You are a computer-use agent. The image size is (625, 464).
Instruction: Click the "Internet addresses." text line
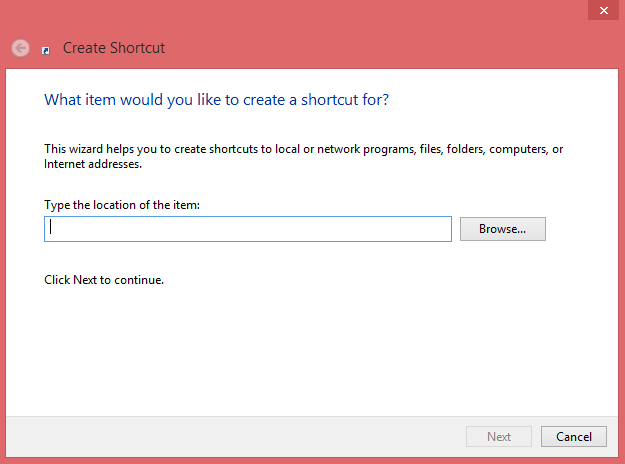coord(93,163)
